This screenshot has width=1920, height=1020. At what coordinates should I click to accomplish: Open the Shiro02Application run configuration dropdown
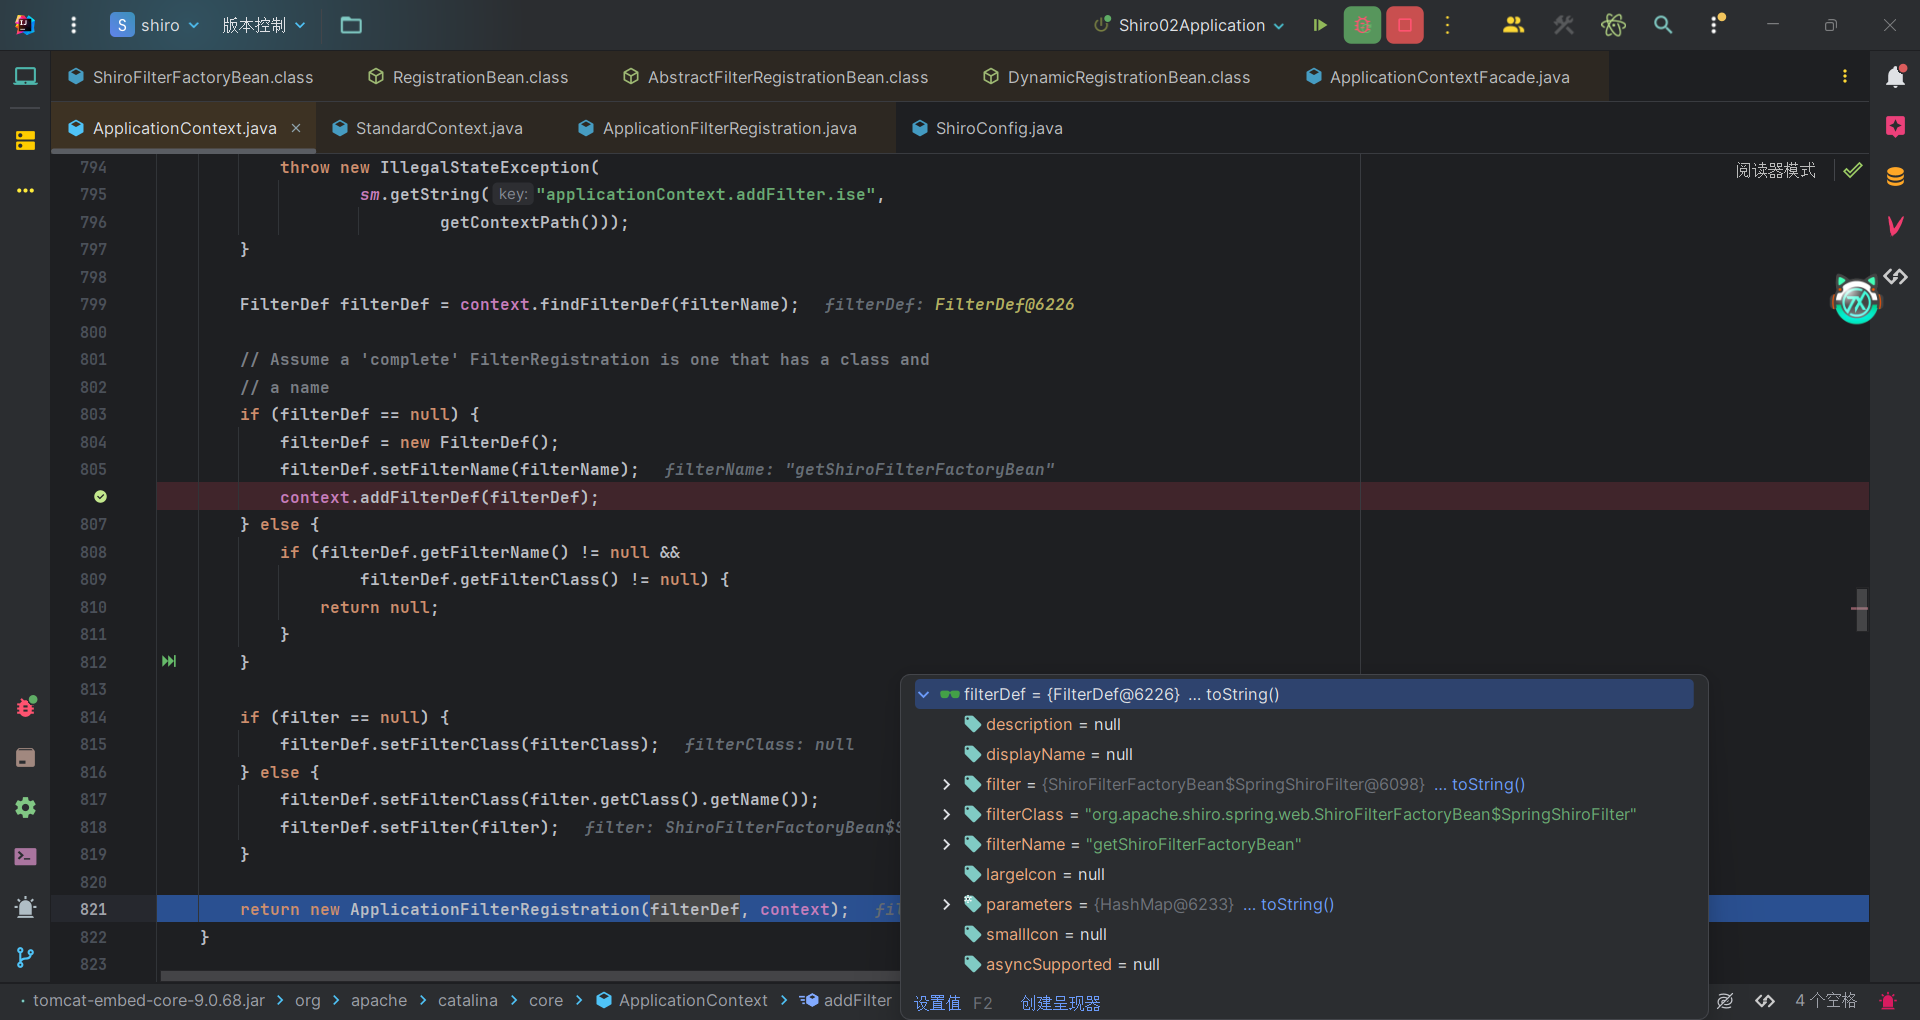1190,25
